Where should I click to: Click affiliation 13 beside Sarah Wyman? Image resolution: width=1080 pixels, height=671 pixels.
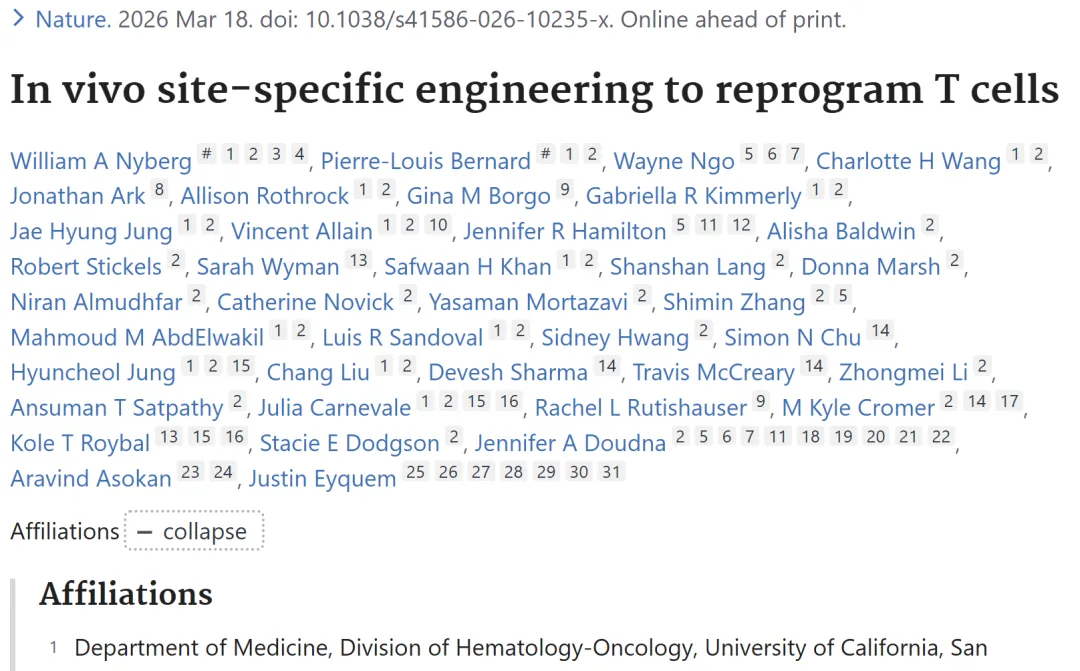point(358,260)
